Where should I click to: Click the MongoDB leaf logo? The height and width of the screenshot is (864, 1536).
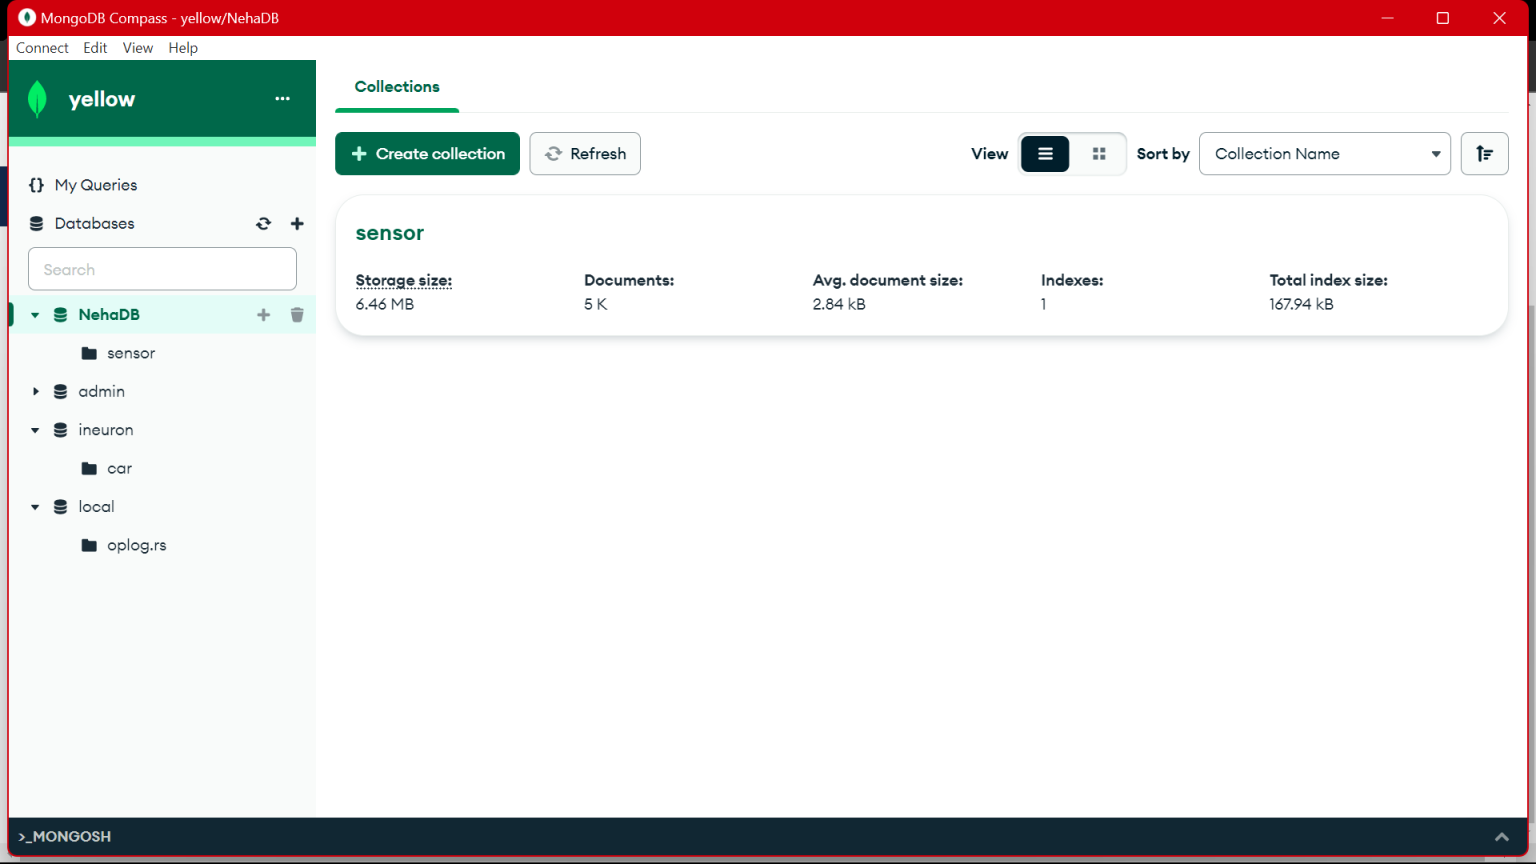click(37, 99)
